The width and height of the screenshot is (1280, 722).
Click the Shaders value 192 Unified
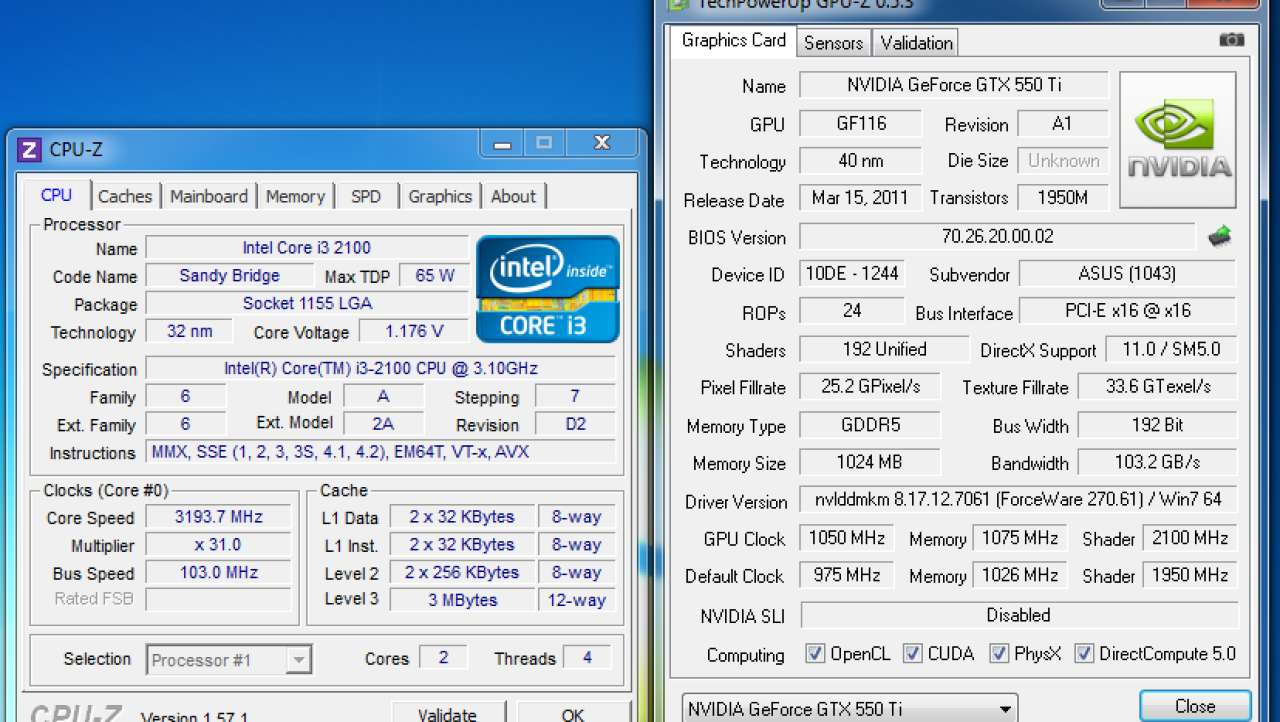(884, 349)
